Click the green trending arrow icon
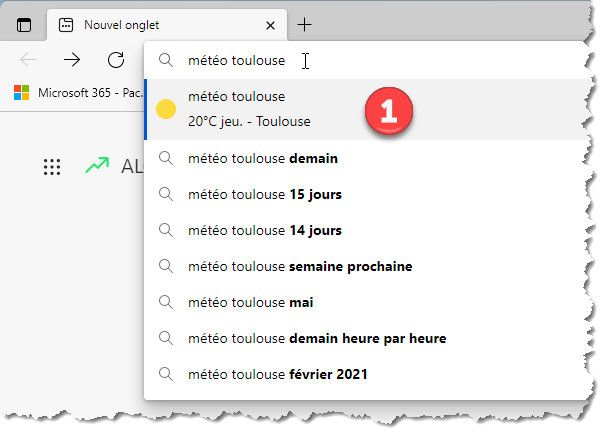Screen dimensions: 608x434 click(97, 166)
